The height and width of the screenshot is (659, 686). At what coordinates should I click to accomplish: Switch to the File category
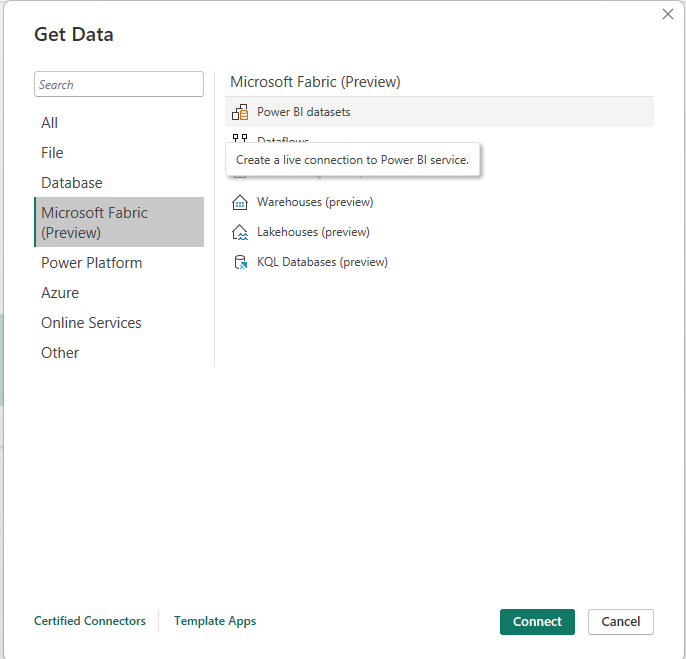click(52, 153)
